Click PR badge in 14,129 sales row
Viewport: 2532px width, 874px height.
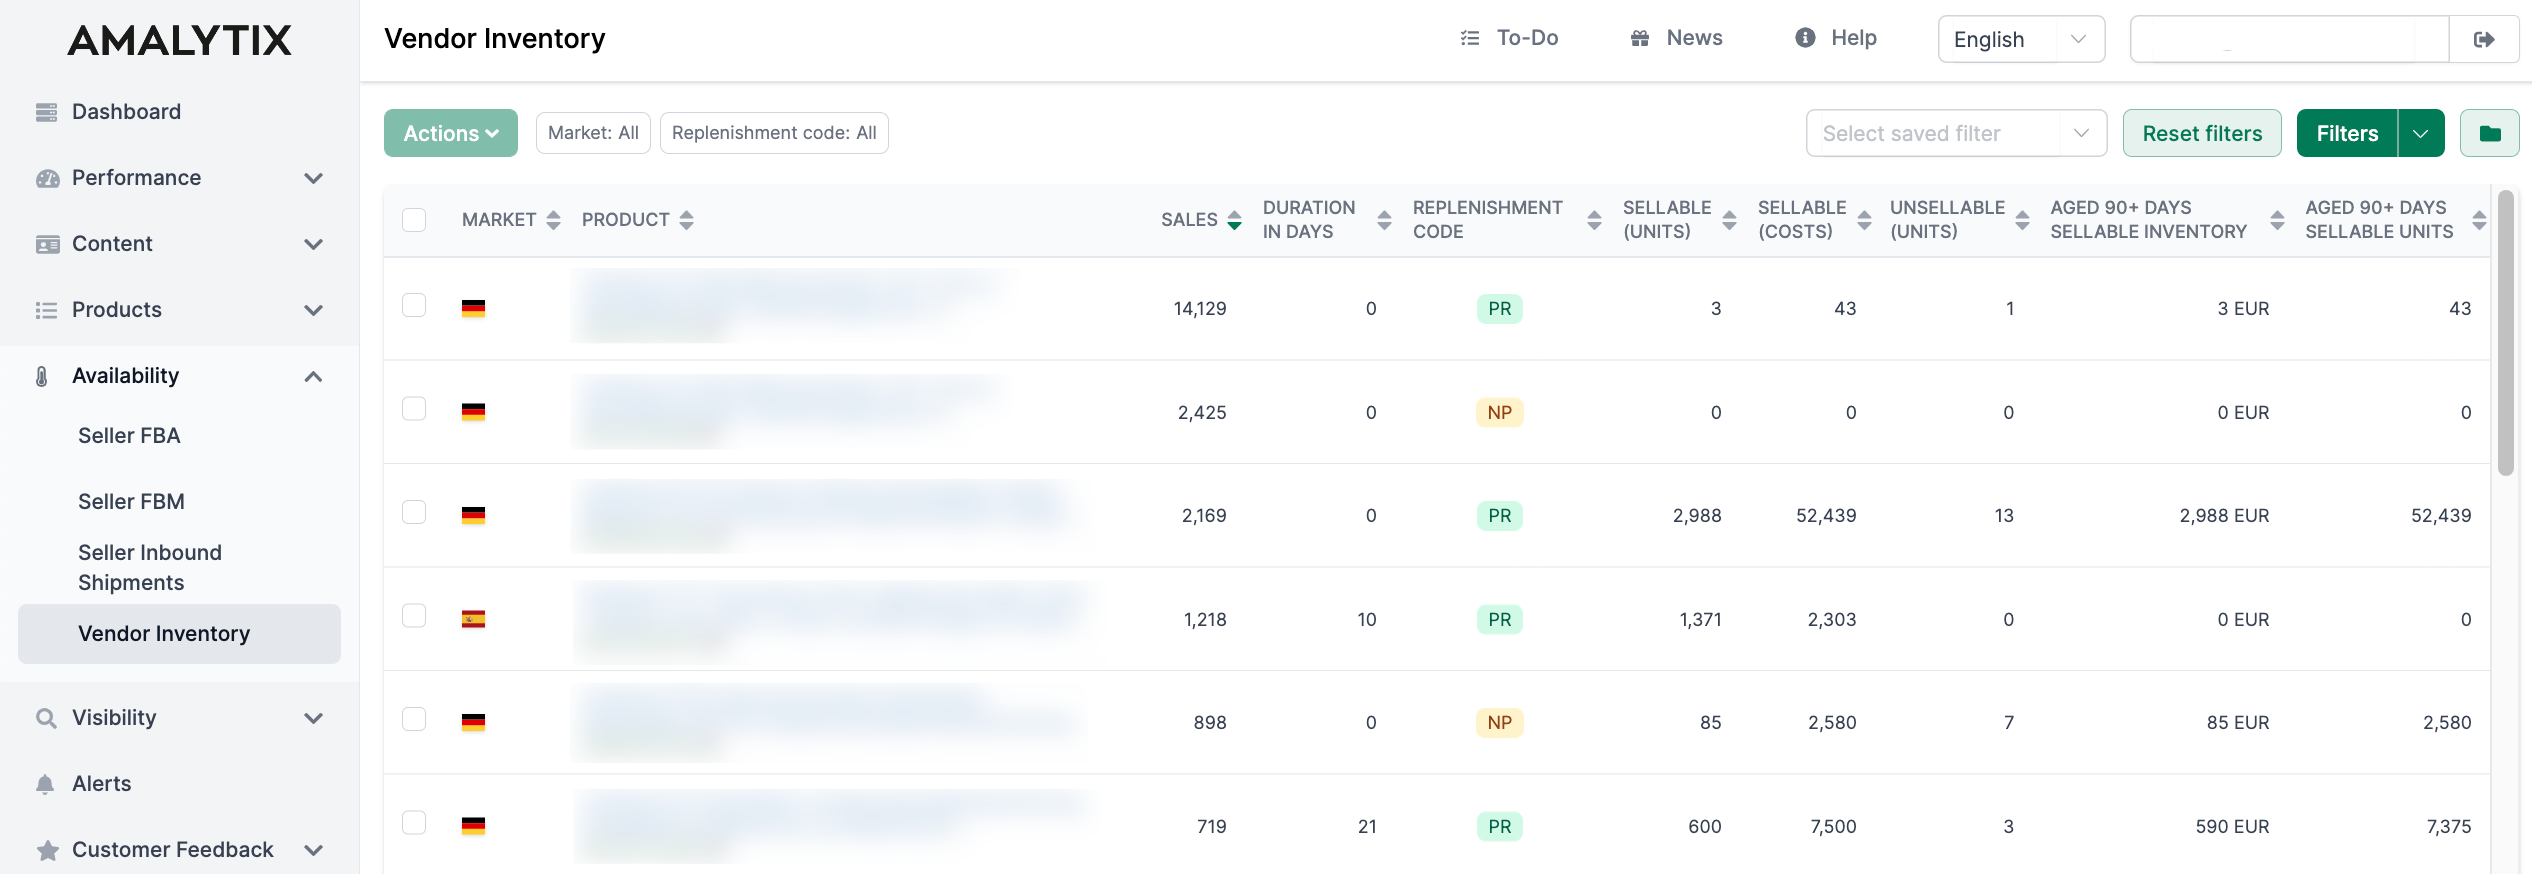coord(1499,309)
